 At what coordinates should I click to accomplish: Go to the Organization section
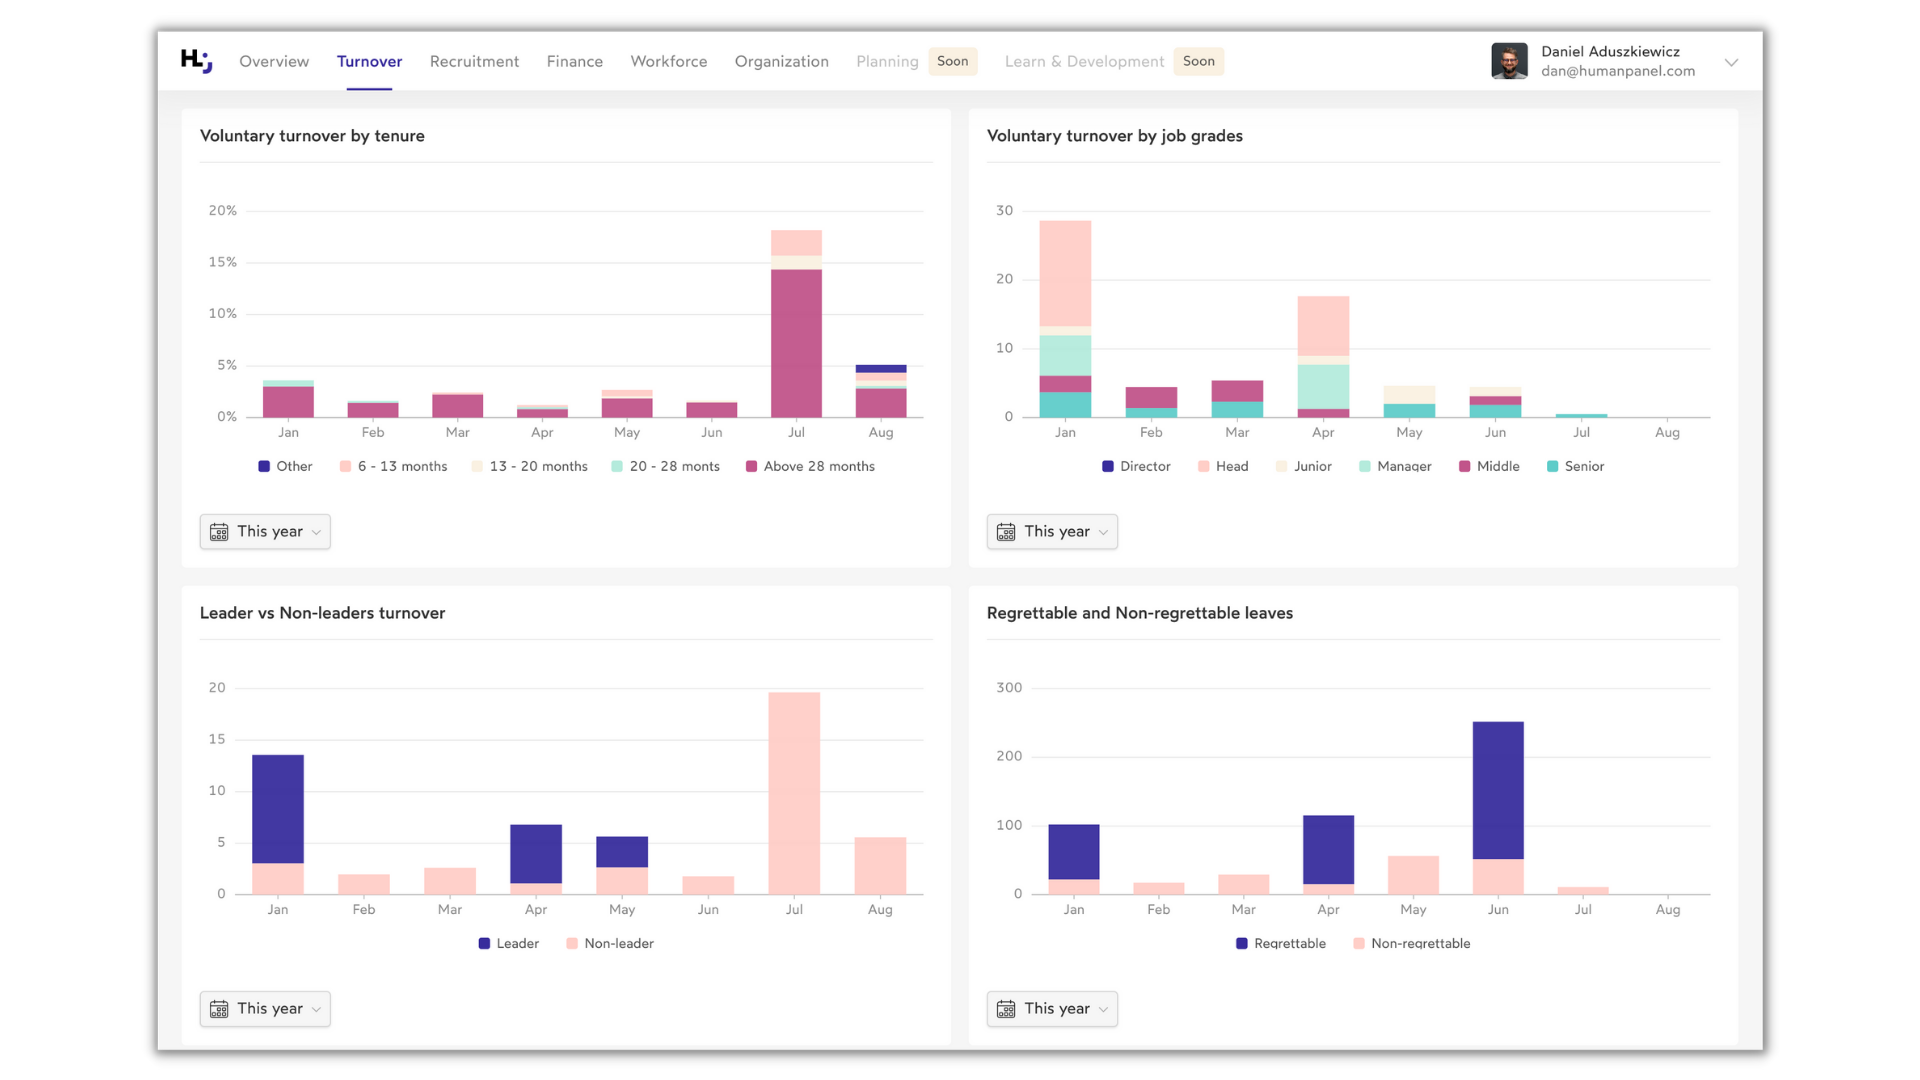point(781,61)
